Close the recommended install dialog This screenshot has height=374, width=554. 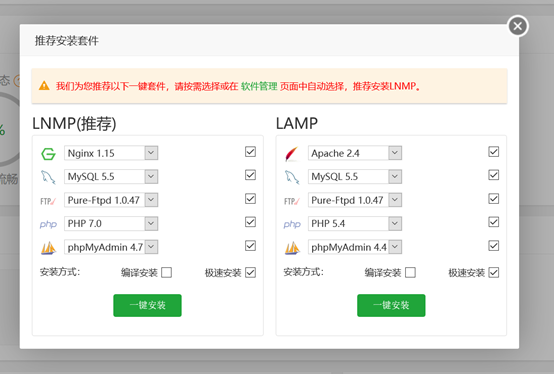point(518,26)
